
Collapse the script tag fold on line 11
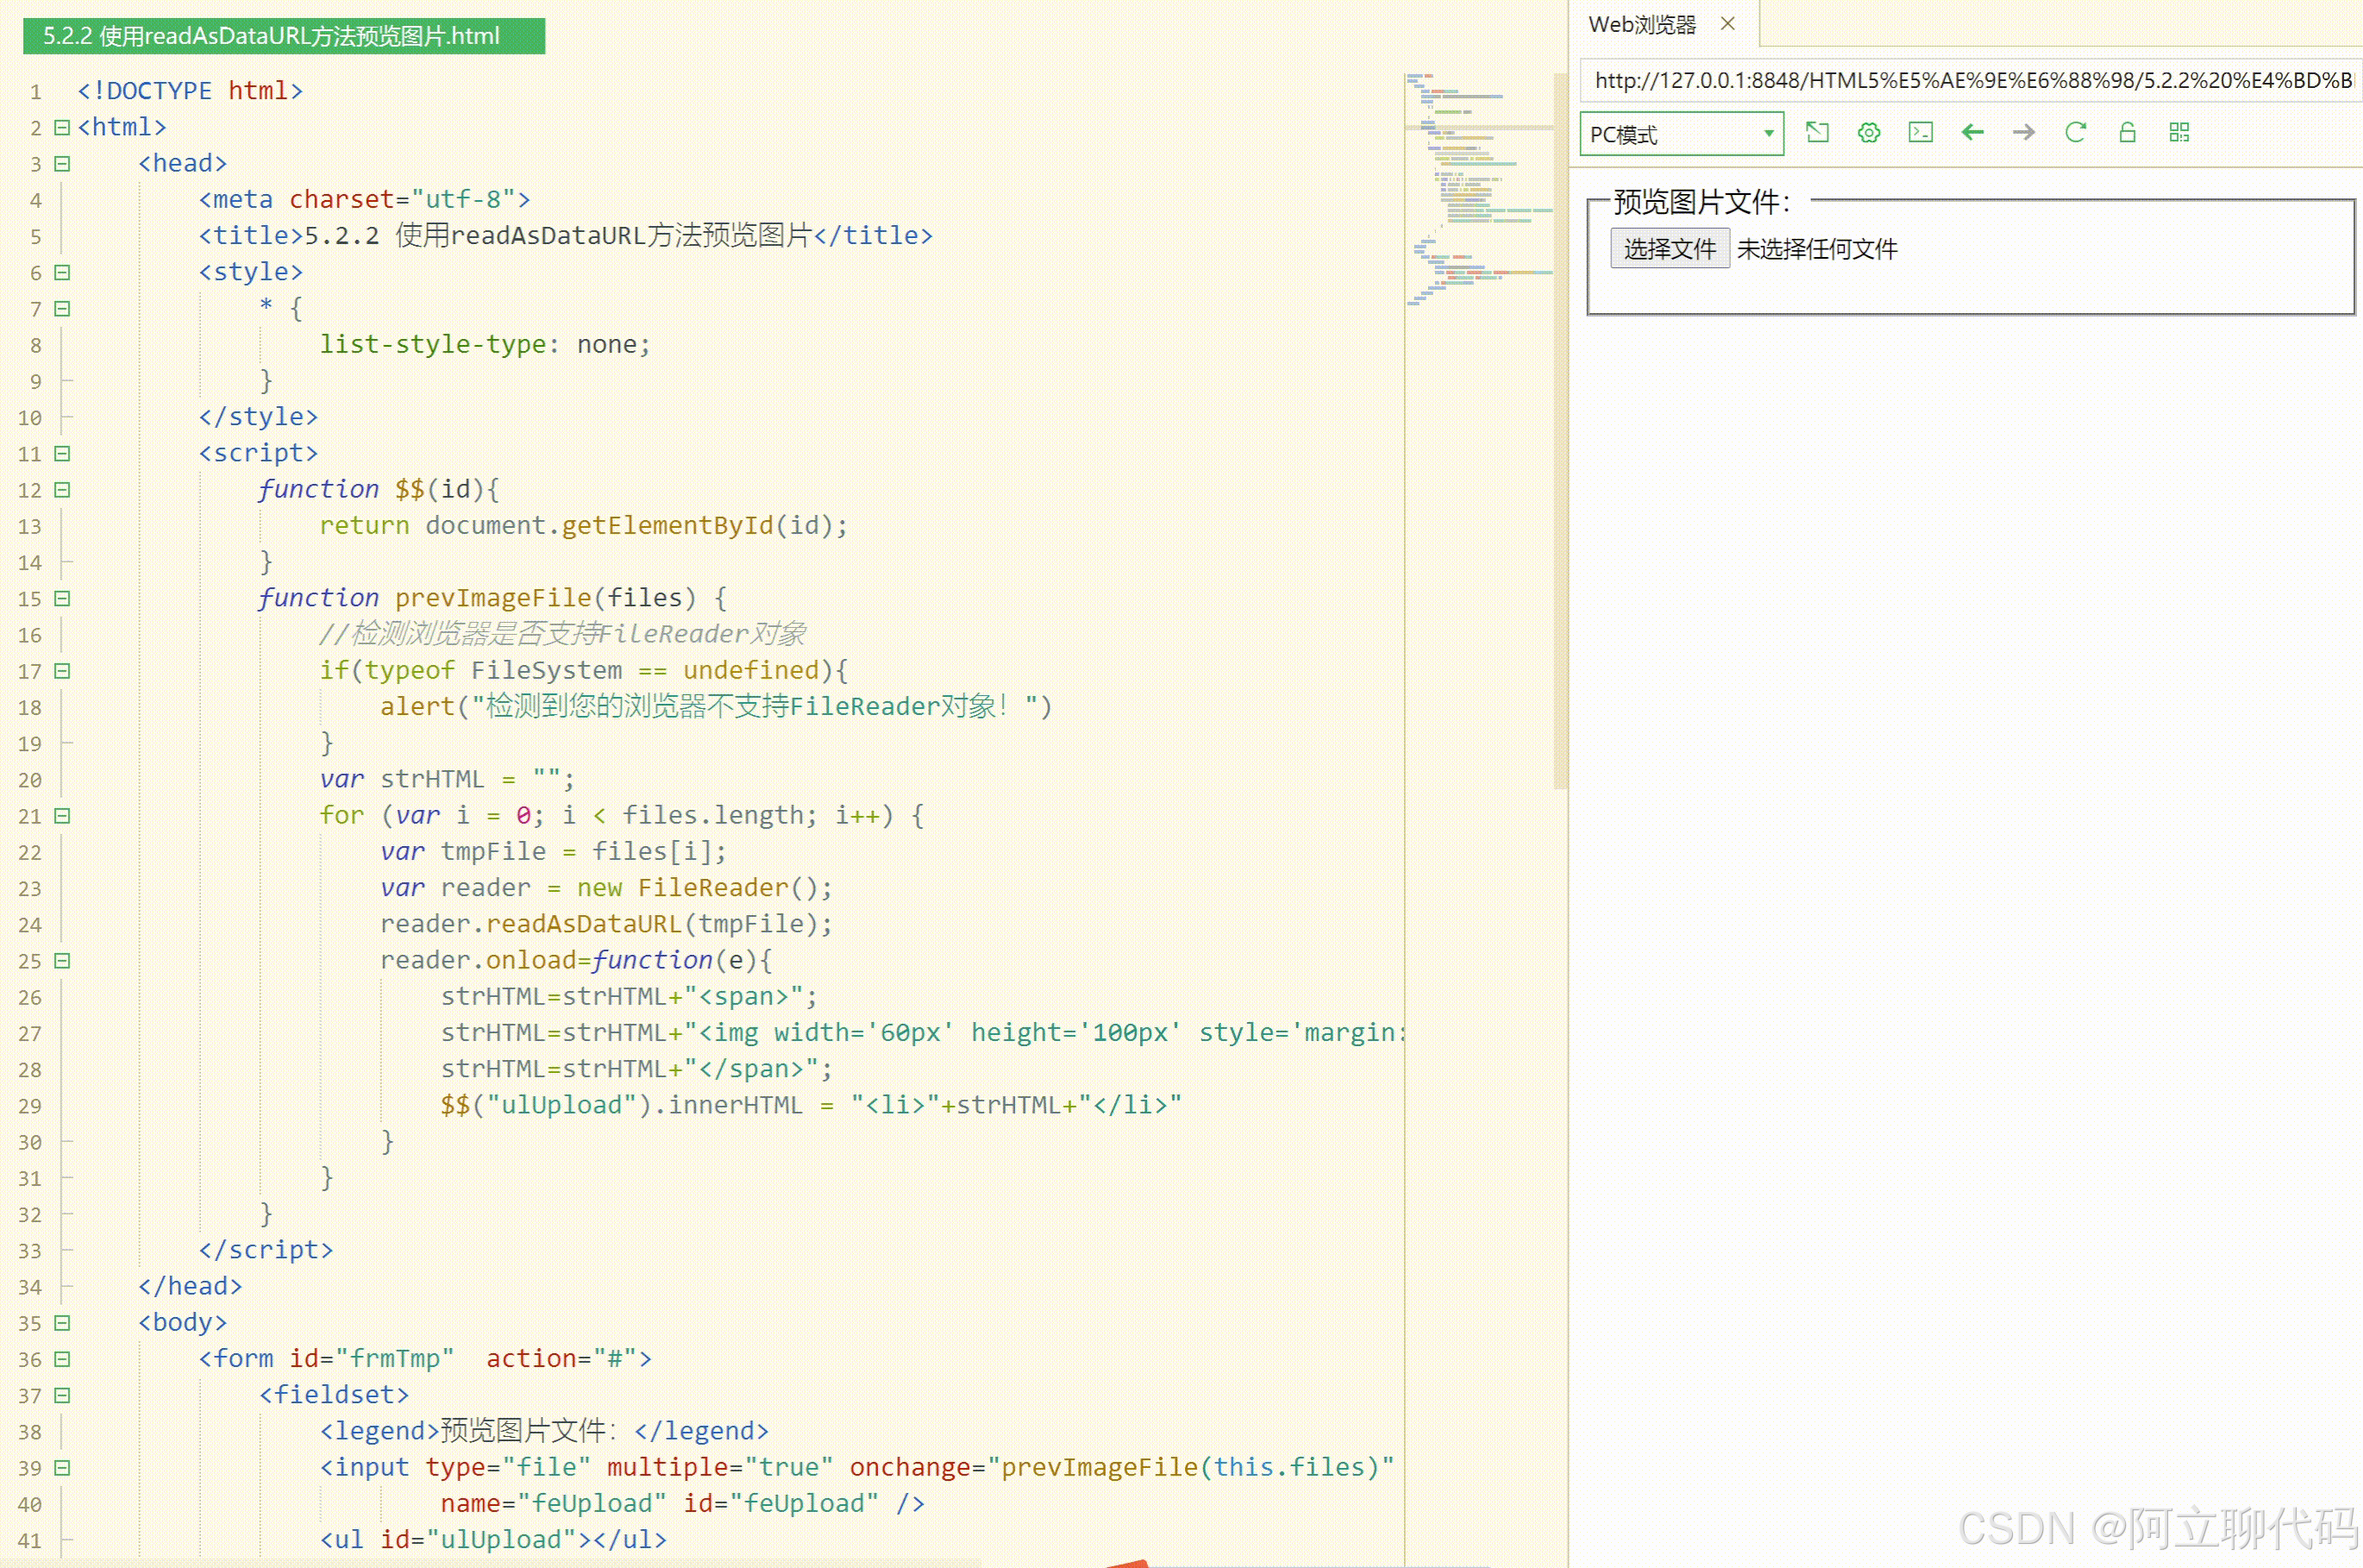[62, 453]
